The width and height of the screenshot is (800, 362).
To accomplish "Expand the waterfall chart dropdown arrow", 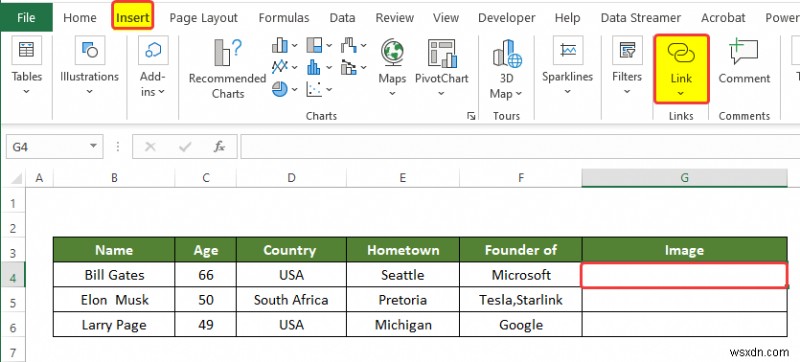I will (363, 45).
